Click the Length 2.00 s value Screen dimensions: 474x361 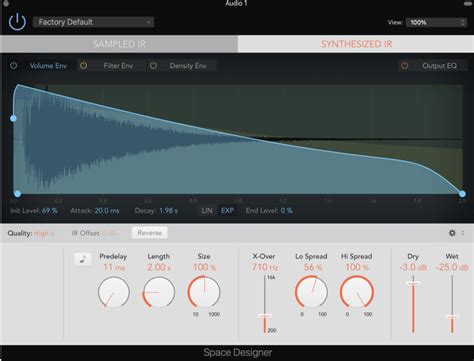[x=159, y=267]
